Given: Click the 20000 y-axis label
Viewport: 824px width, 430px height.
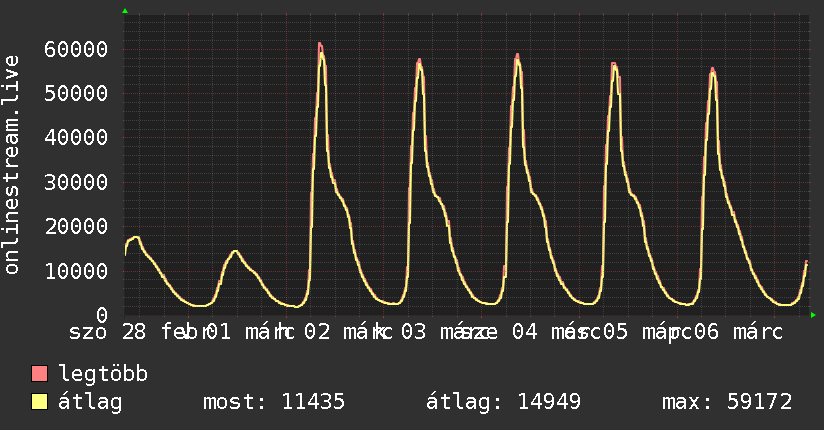Looking at the screenshot, I should pos(76,227).
